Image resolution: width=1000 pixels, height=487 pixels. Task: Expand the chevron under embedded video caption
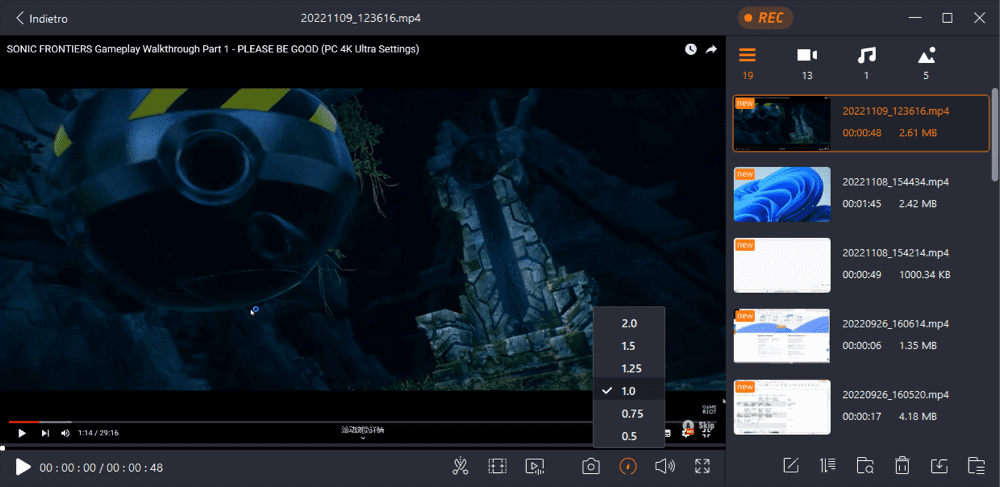click(362, 437)
